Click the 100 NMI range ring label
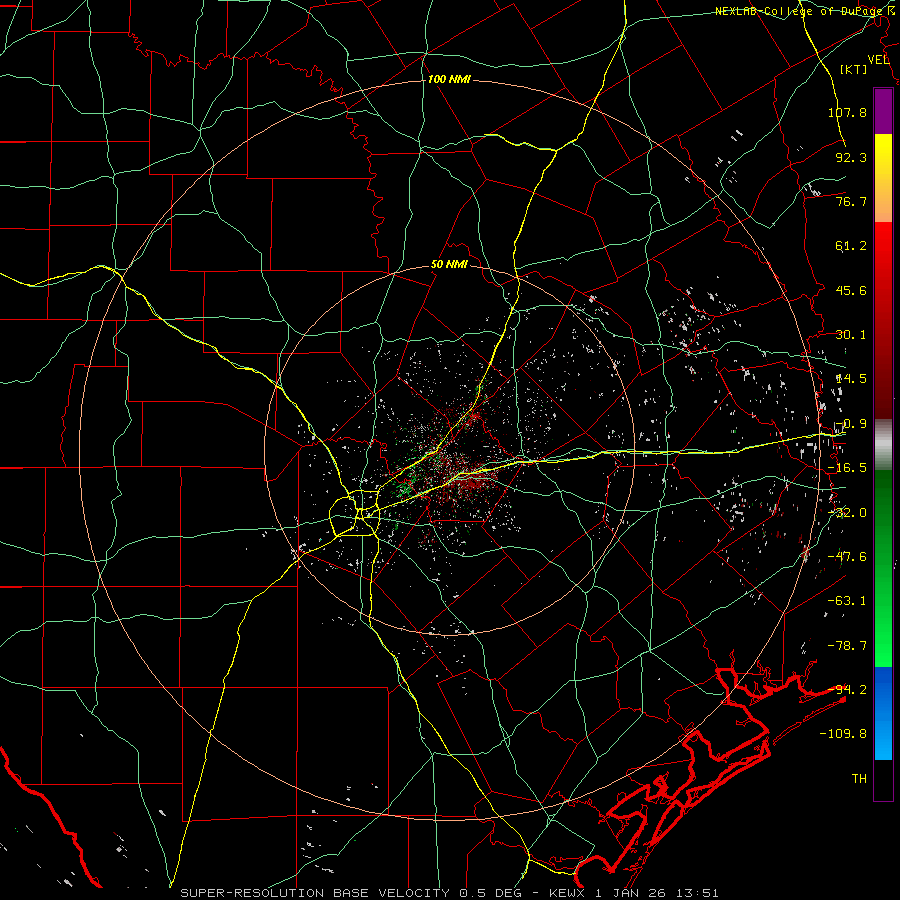Viewport: 900px width, 900px height. pos(449,79)
